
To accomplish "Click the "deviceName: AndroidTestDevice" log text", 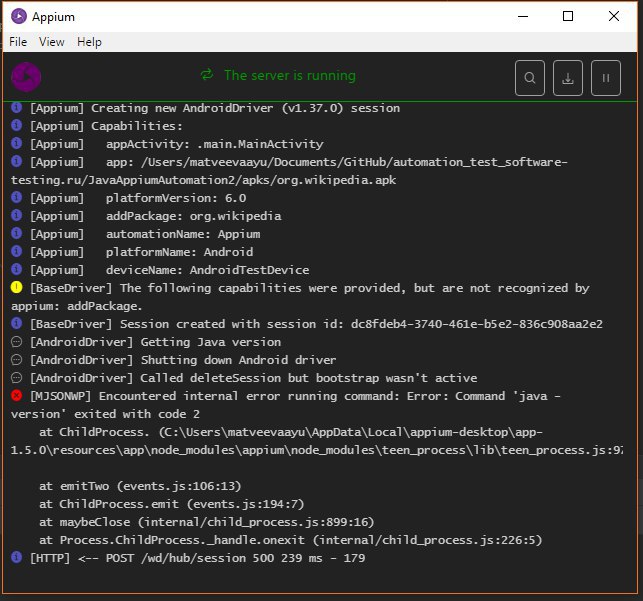I will (x=207, y=270).
